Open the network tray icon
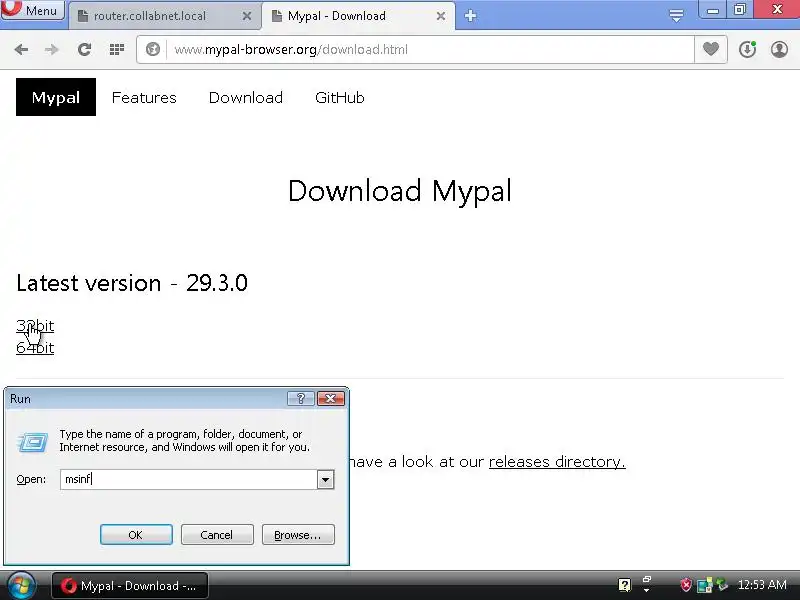Screen dimensions: 800x600 point(705,585)
